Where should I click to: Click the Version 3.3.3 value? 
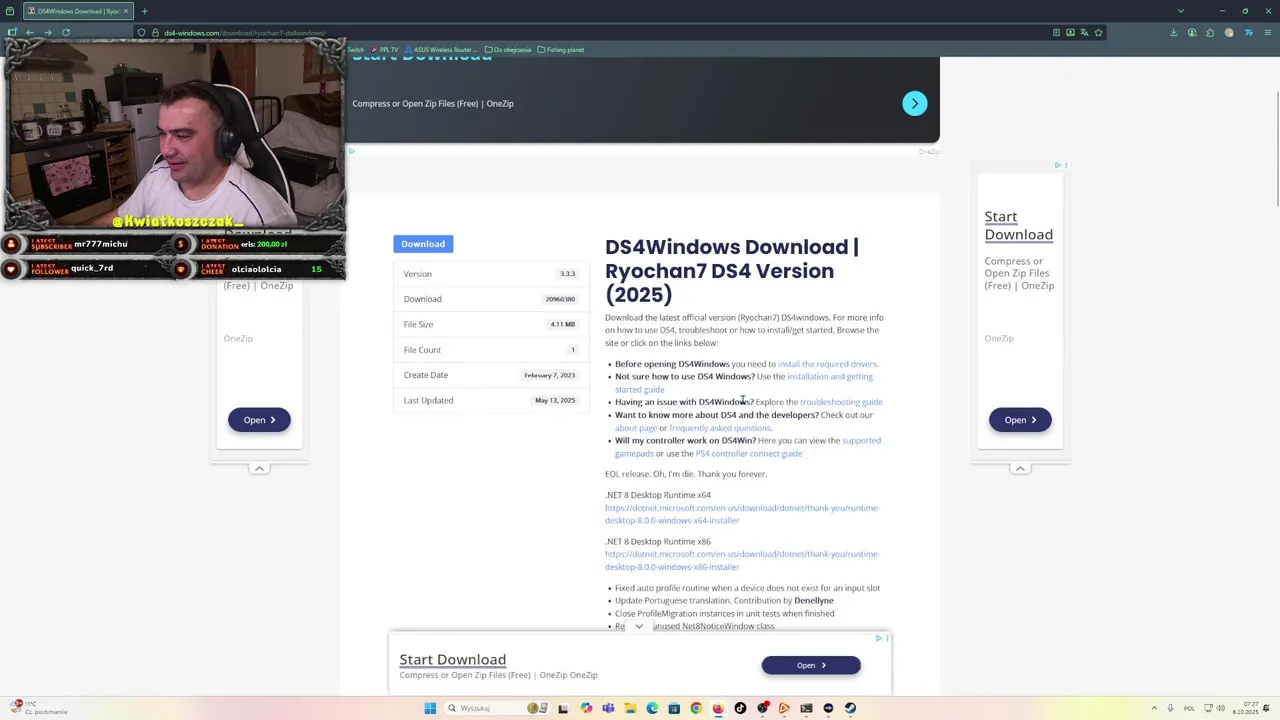coord(567,274)
